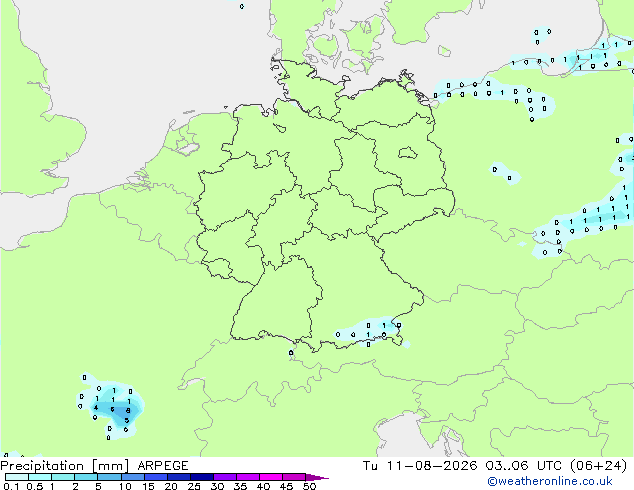Viewport: 634px width, 490px height.
Task: Click the 'Precipitation [mm]' title text
Action: tap(65, 466)
